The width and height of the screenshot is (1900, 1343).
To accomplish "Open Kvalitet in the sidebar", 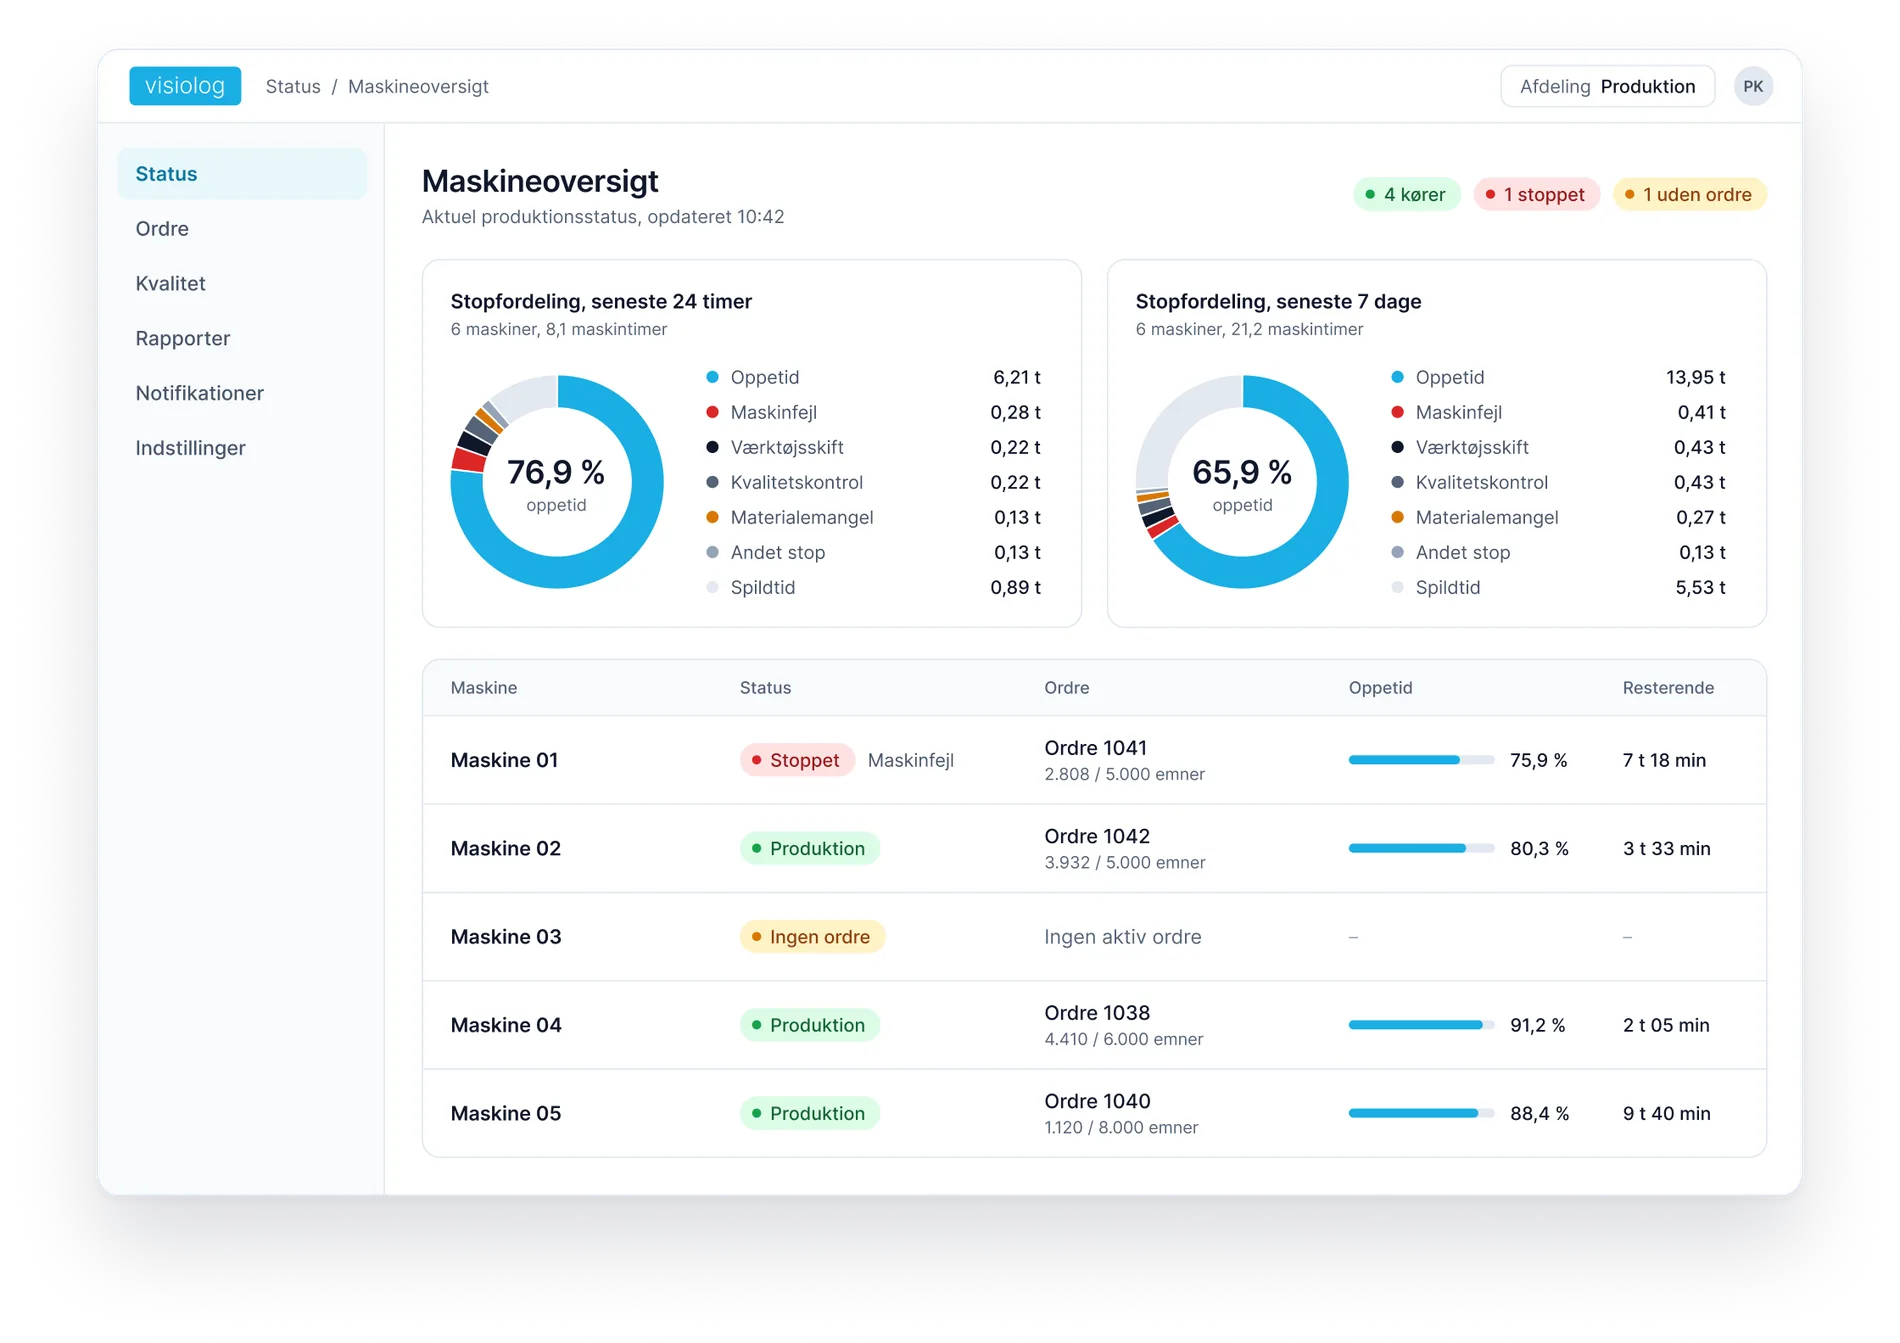I will click(242, 284).
